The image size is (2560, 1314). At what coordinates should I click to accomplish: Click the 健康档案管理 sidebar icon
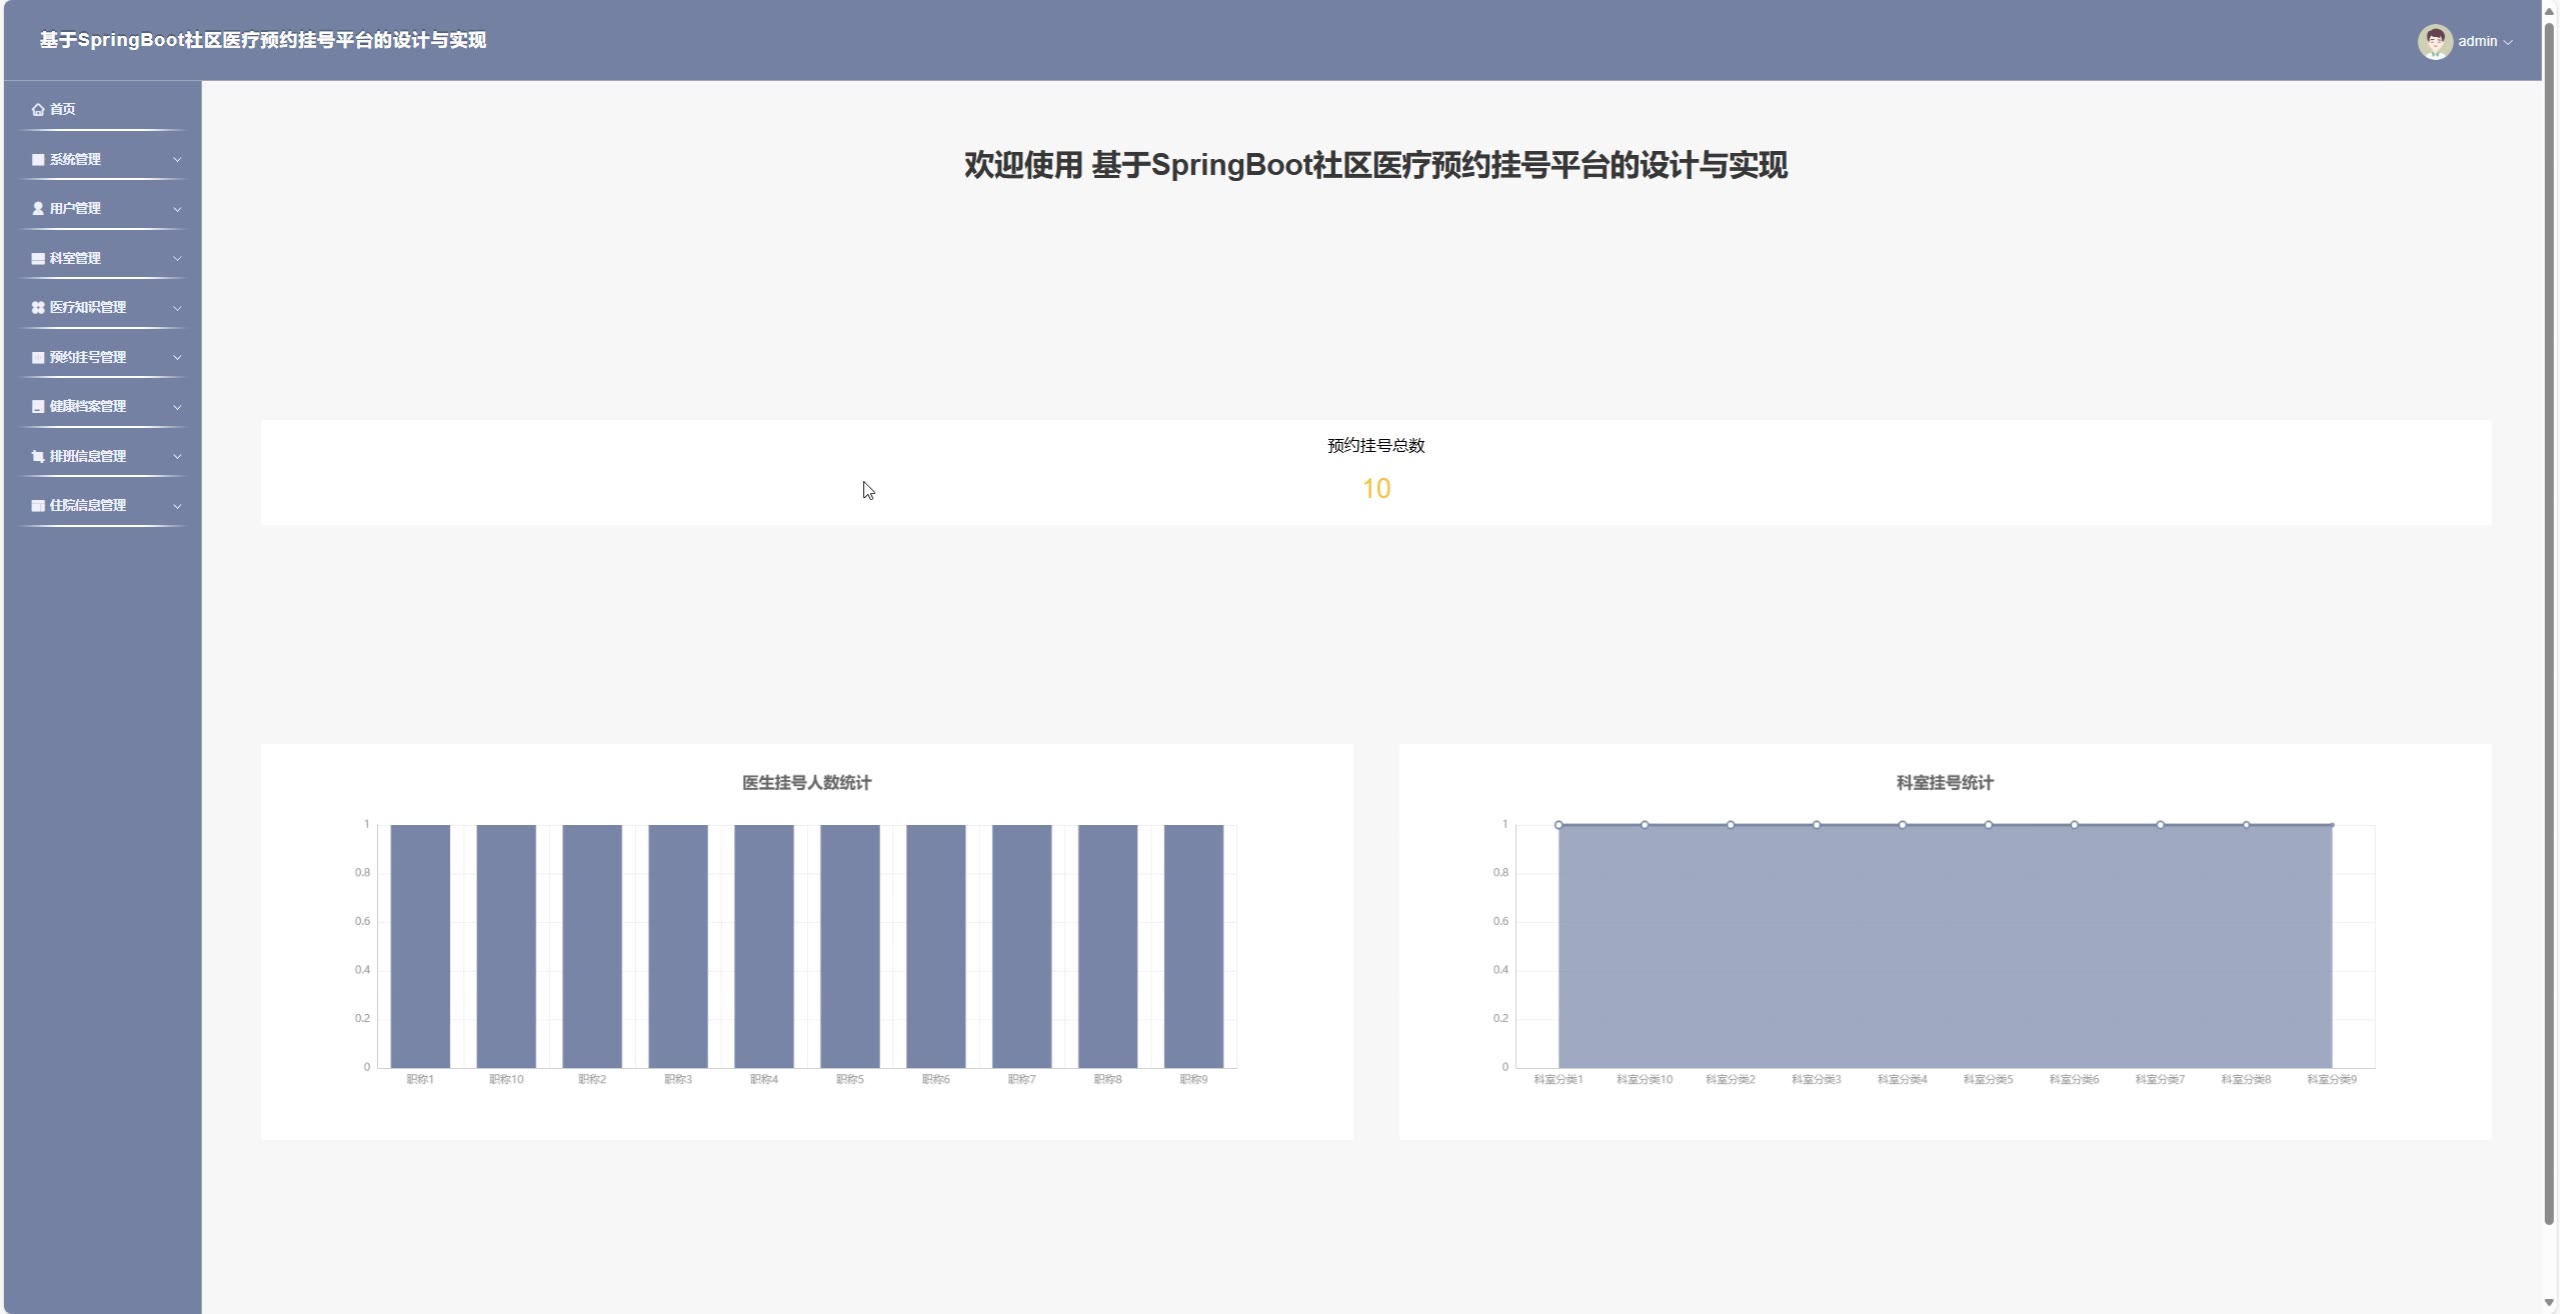[x=38, y=406]
